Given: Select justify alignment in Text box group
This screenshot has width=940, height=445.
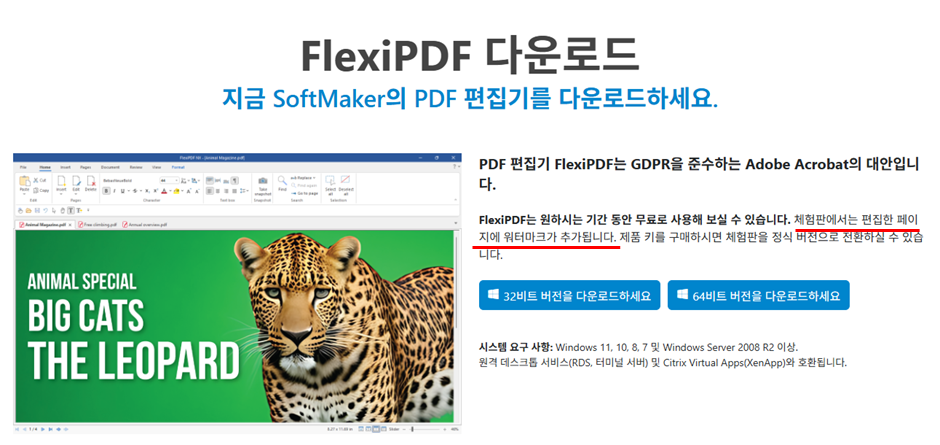Looking at the screenshot, I should coord(234,191).
